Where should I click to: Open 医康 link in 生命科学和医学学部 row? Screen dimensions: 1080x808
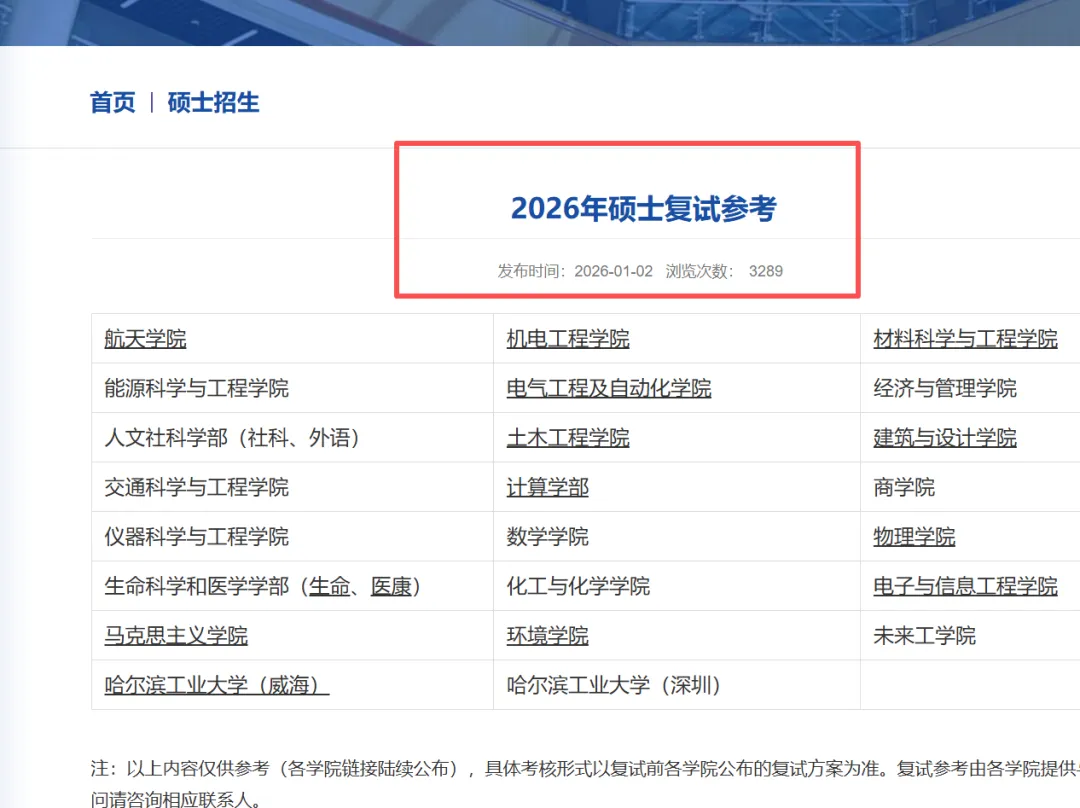[x=391, y=587]
